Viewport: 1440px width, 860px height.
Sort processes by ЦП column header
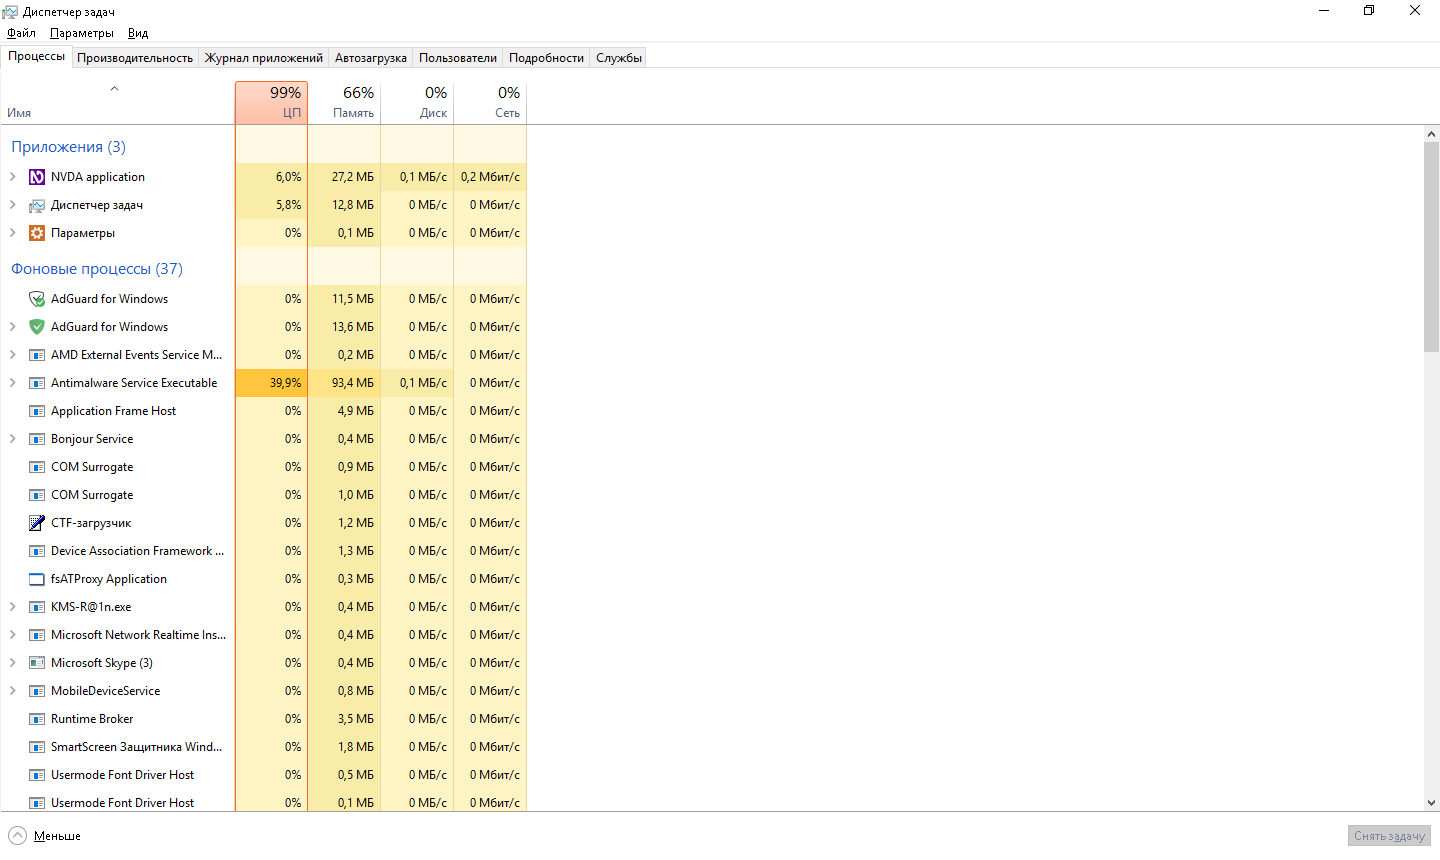(x=271, y=103)
